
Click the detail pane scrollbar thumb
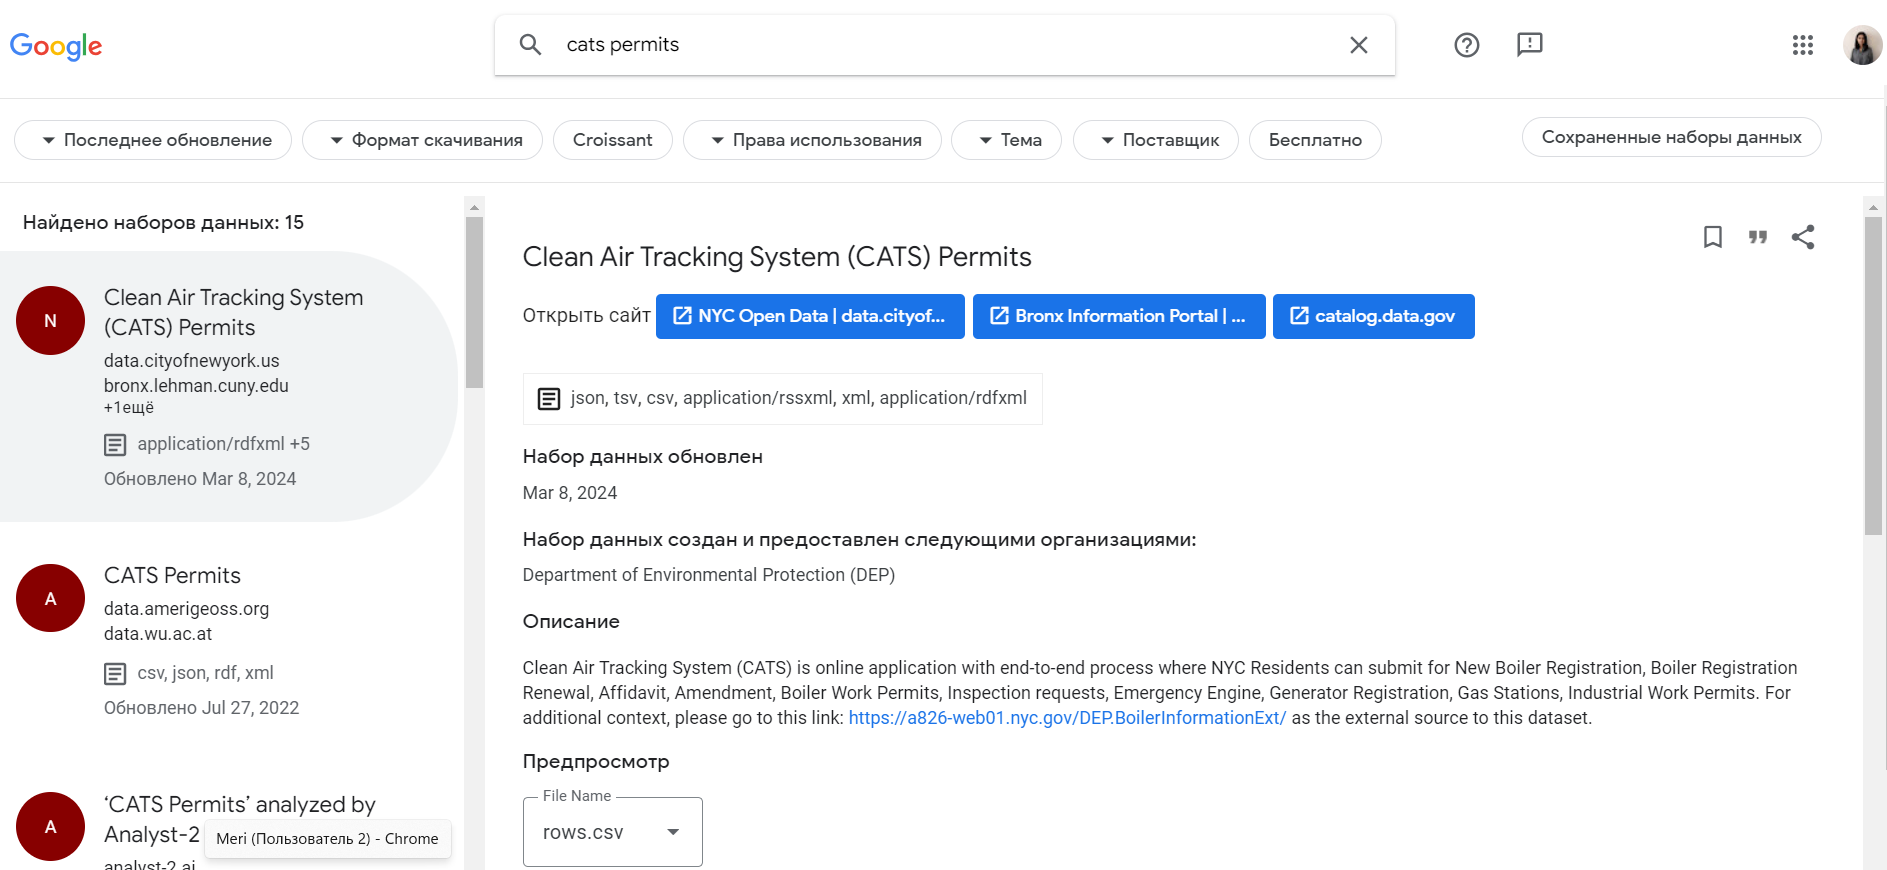point(1874,376)
